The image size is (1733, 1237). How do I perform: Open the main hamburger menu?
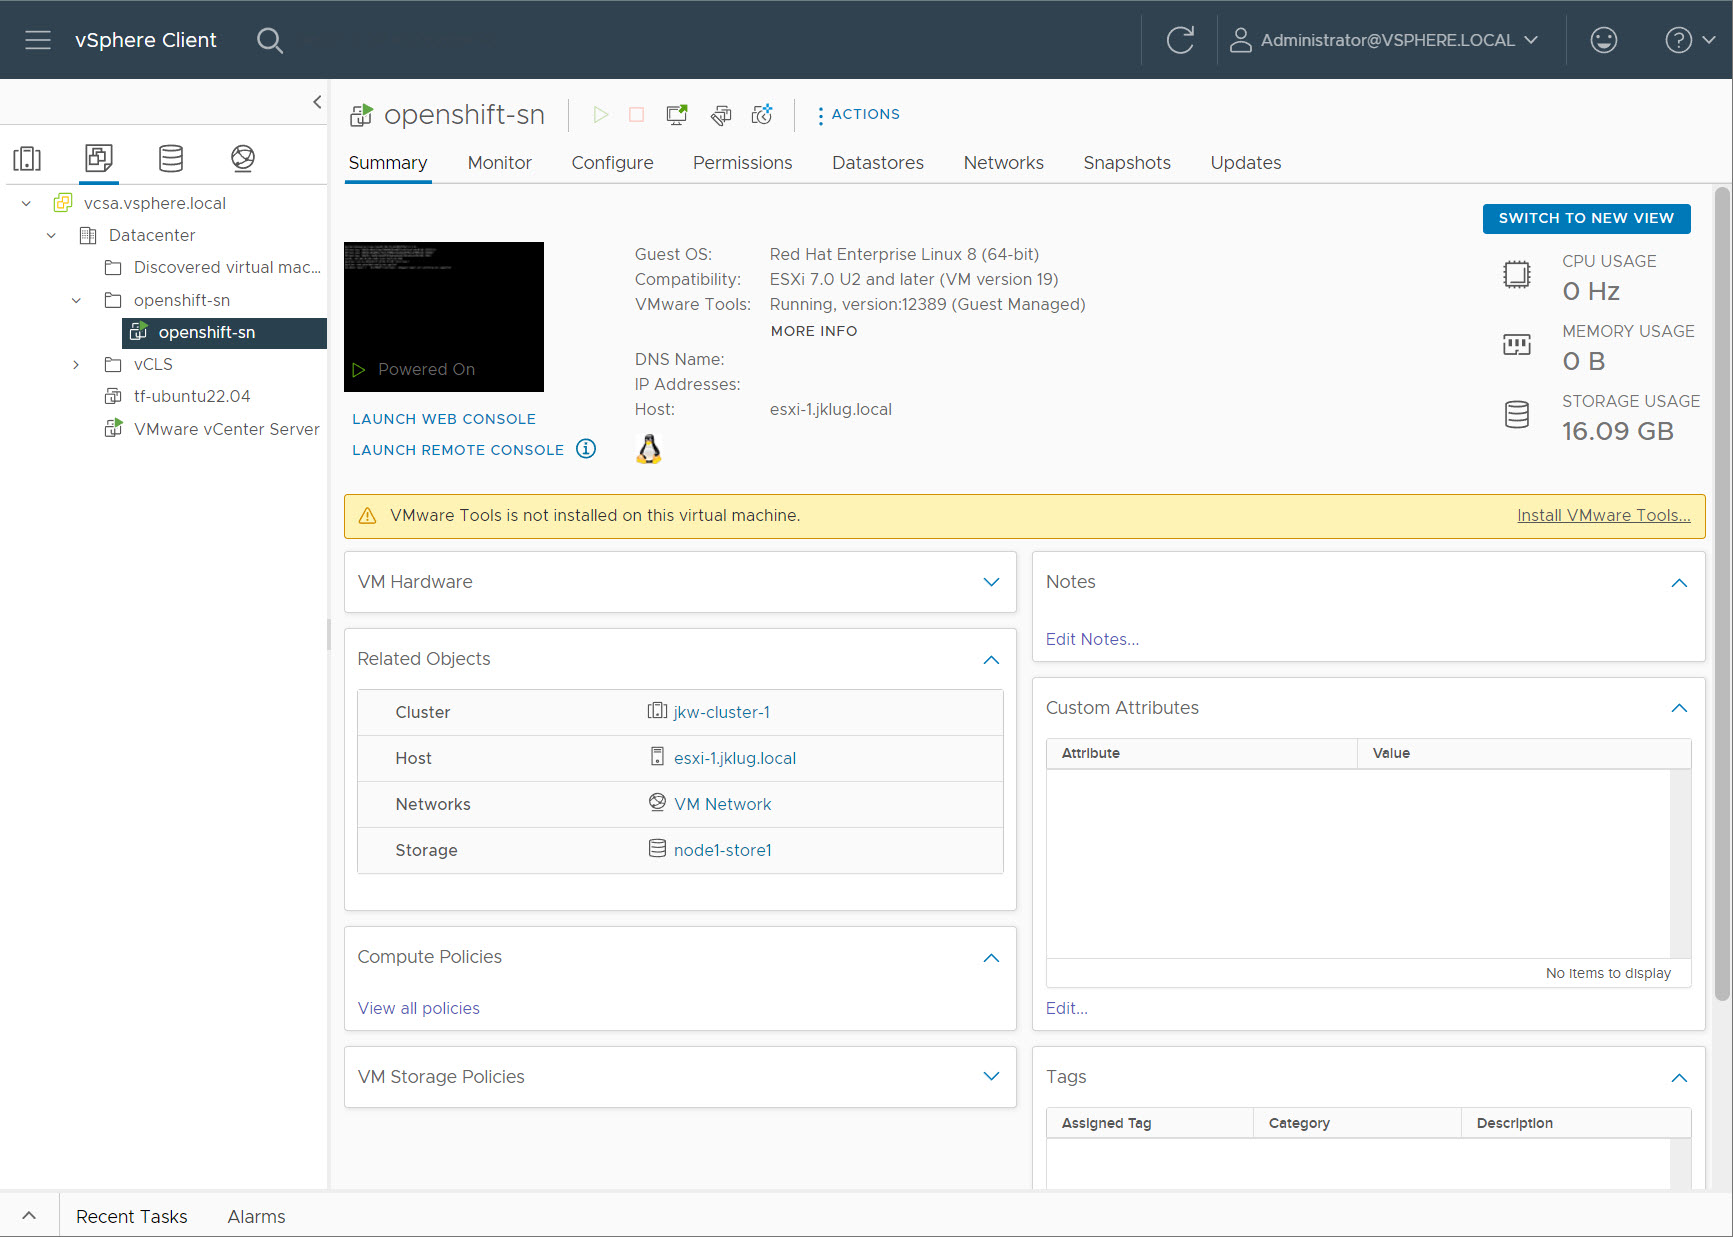point(38,40)
